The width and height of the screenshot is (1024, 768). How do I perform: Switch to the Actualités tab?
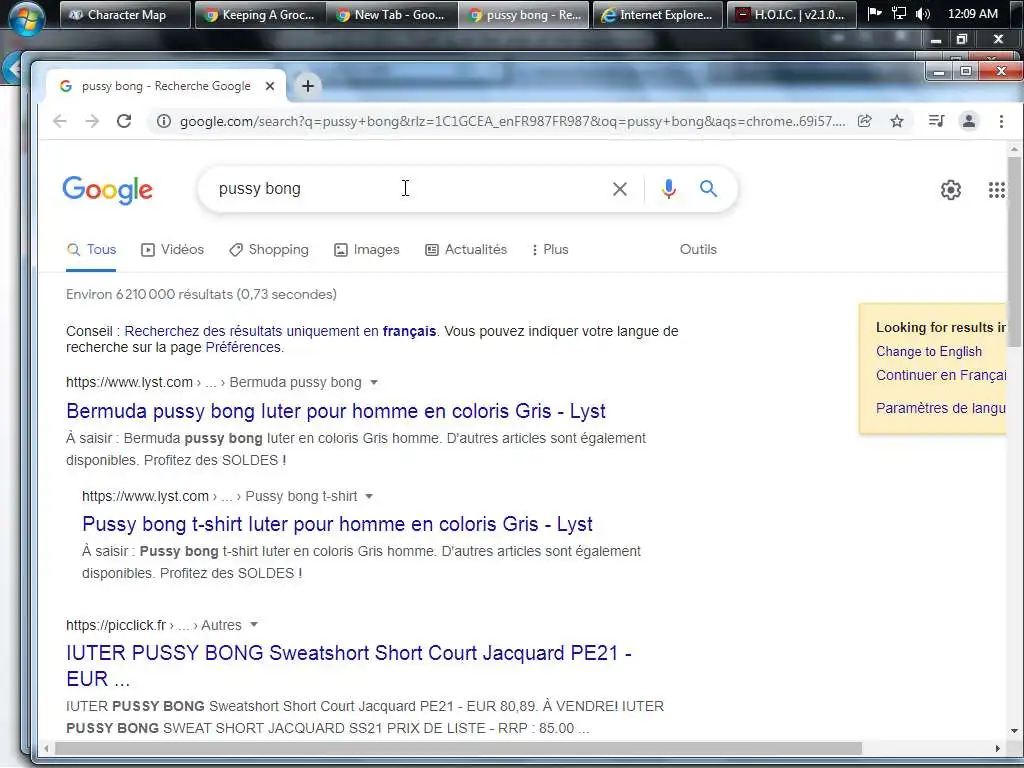coord(466,249)
